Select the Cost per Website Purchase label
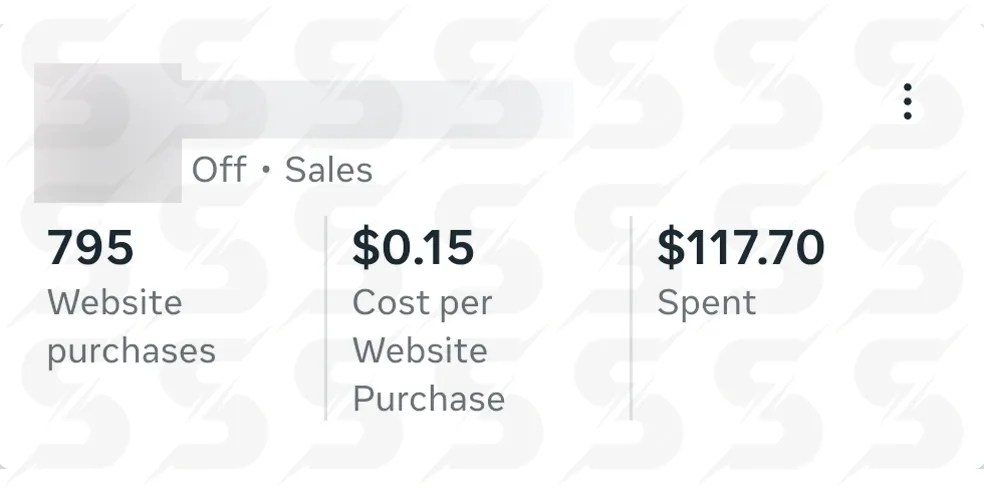This screenshot has height=493, width=984. tap(428, 351)
